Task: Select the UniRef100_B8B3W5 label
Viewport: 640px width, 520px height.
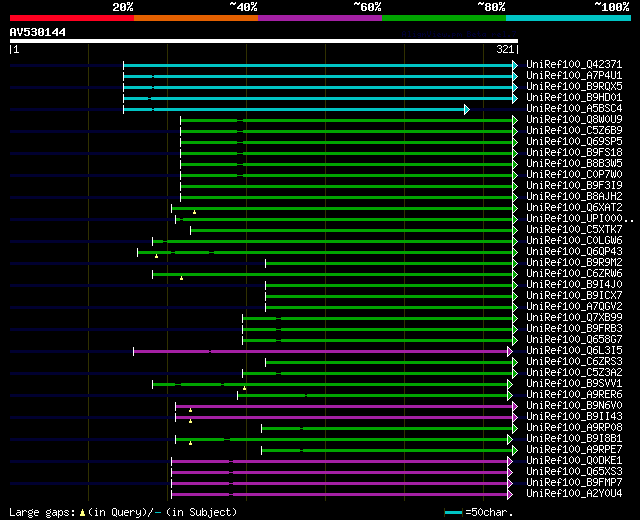Action: click(574, 164)
